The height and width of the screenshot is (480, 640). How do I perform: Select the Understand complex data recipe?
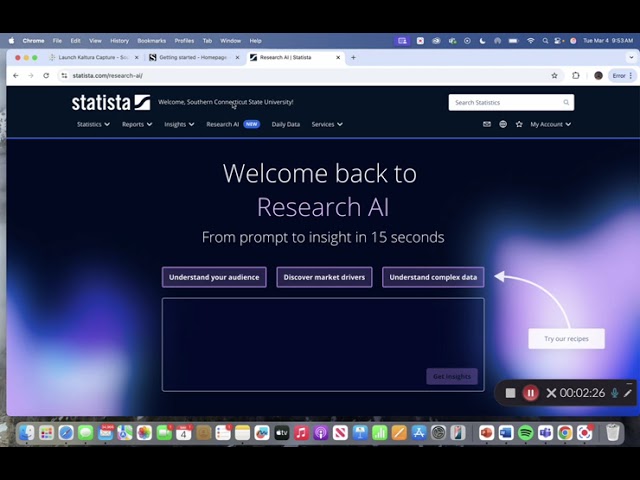coord(433,277)
